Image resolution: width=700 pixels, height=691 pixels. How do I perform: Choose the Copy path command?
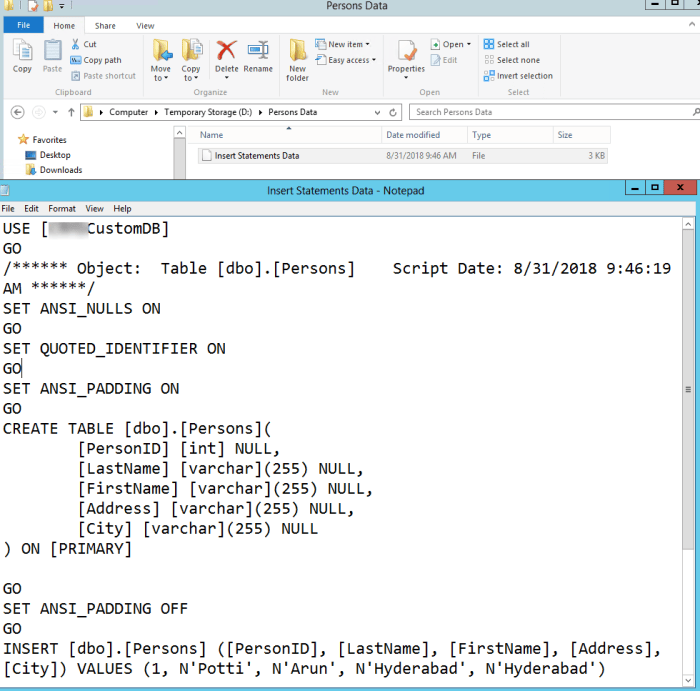(96, 60)
